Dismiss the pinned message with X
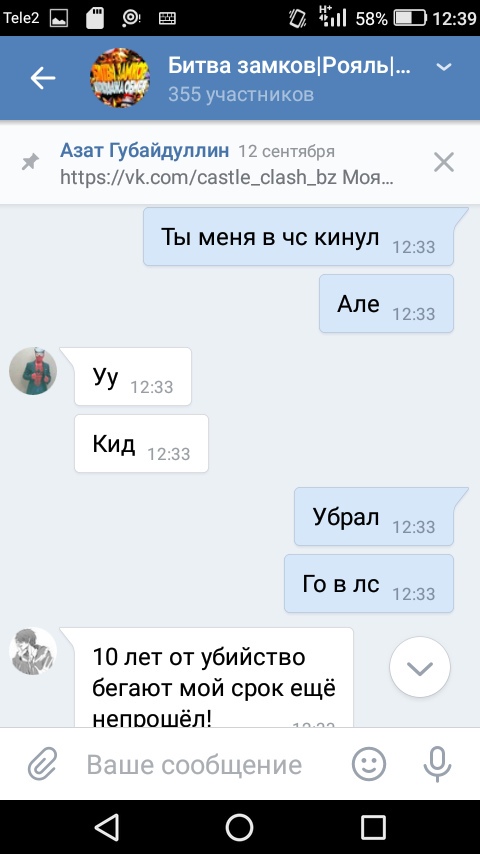 click(443, 162)
